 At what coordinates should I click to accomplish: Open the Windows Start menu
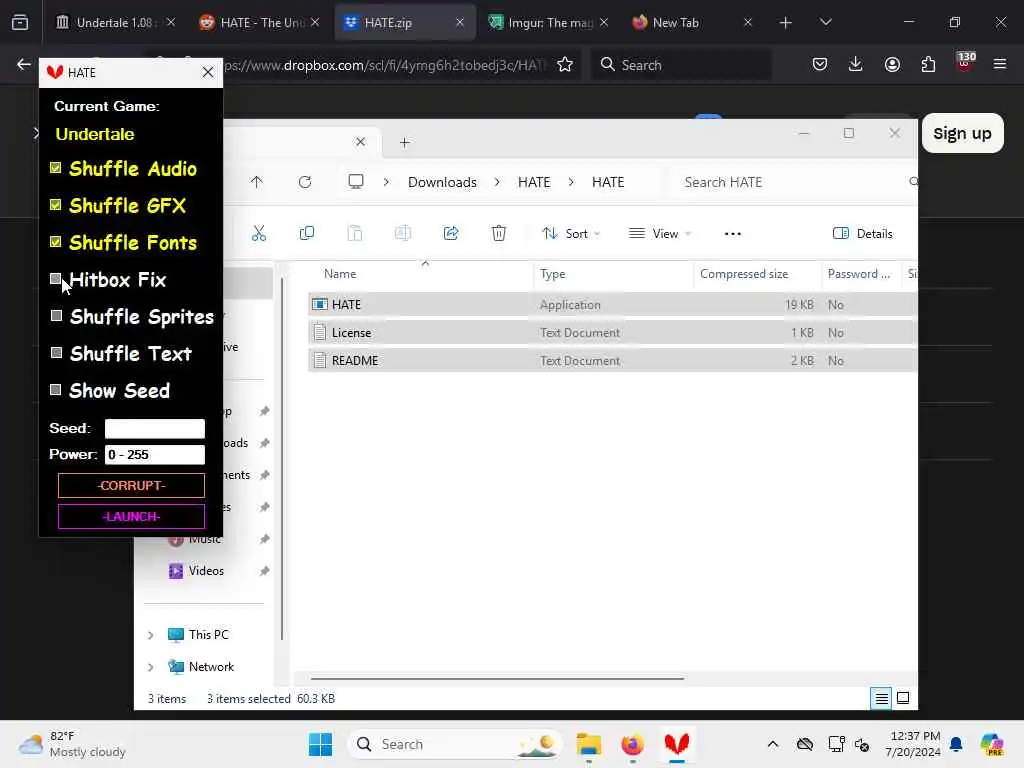(x=320, y=744)
